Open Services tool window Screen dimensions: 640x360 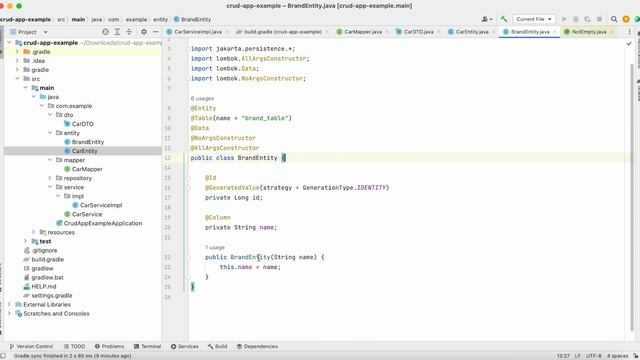(184, 346)
